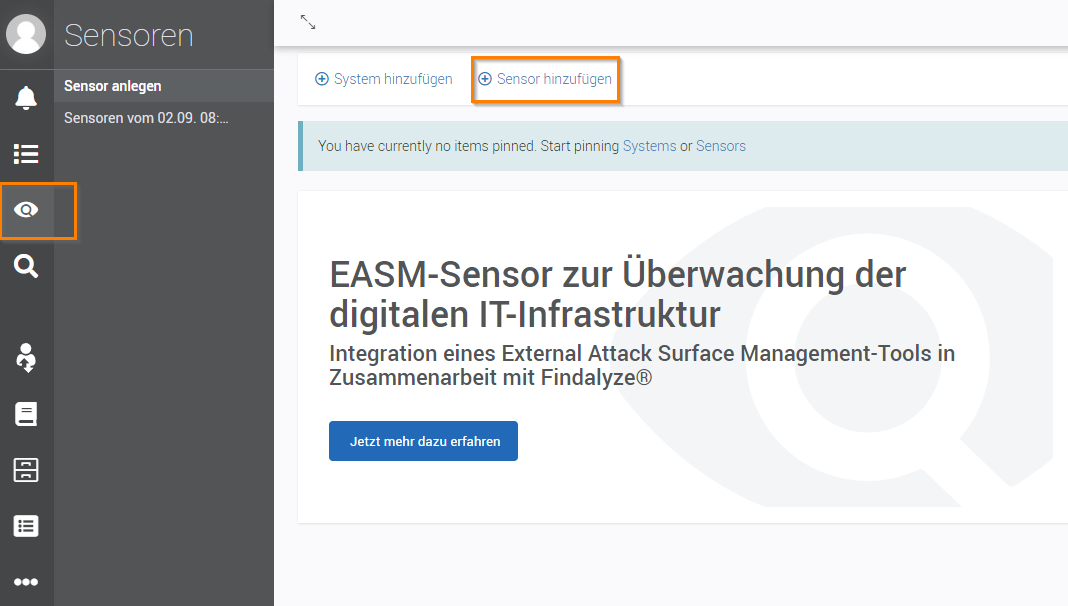Image resolution: width=1068 pixels, height=606 pixels.
Task: Click 'Sensor hinzufügen'
Action: pos(545,79)
